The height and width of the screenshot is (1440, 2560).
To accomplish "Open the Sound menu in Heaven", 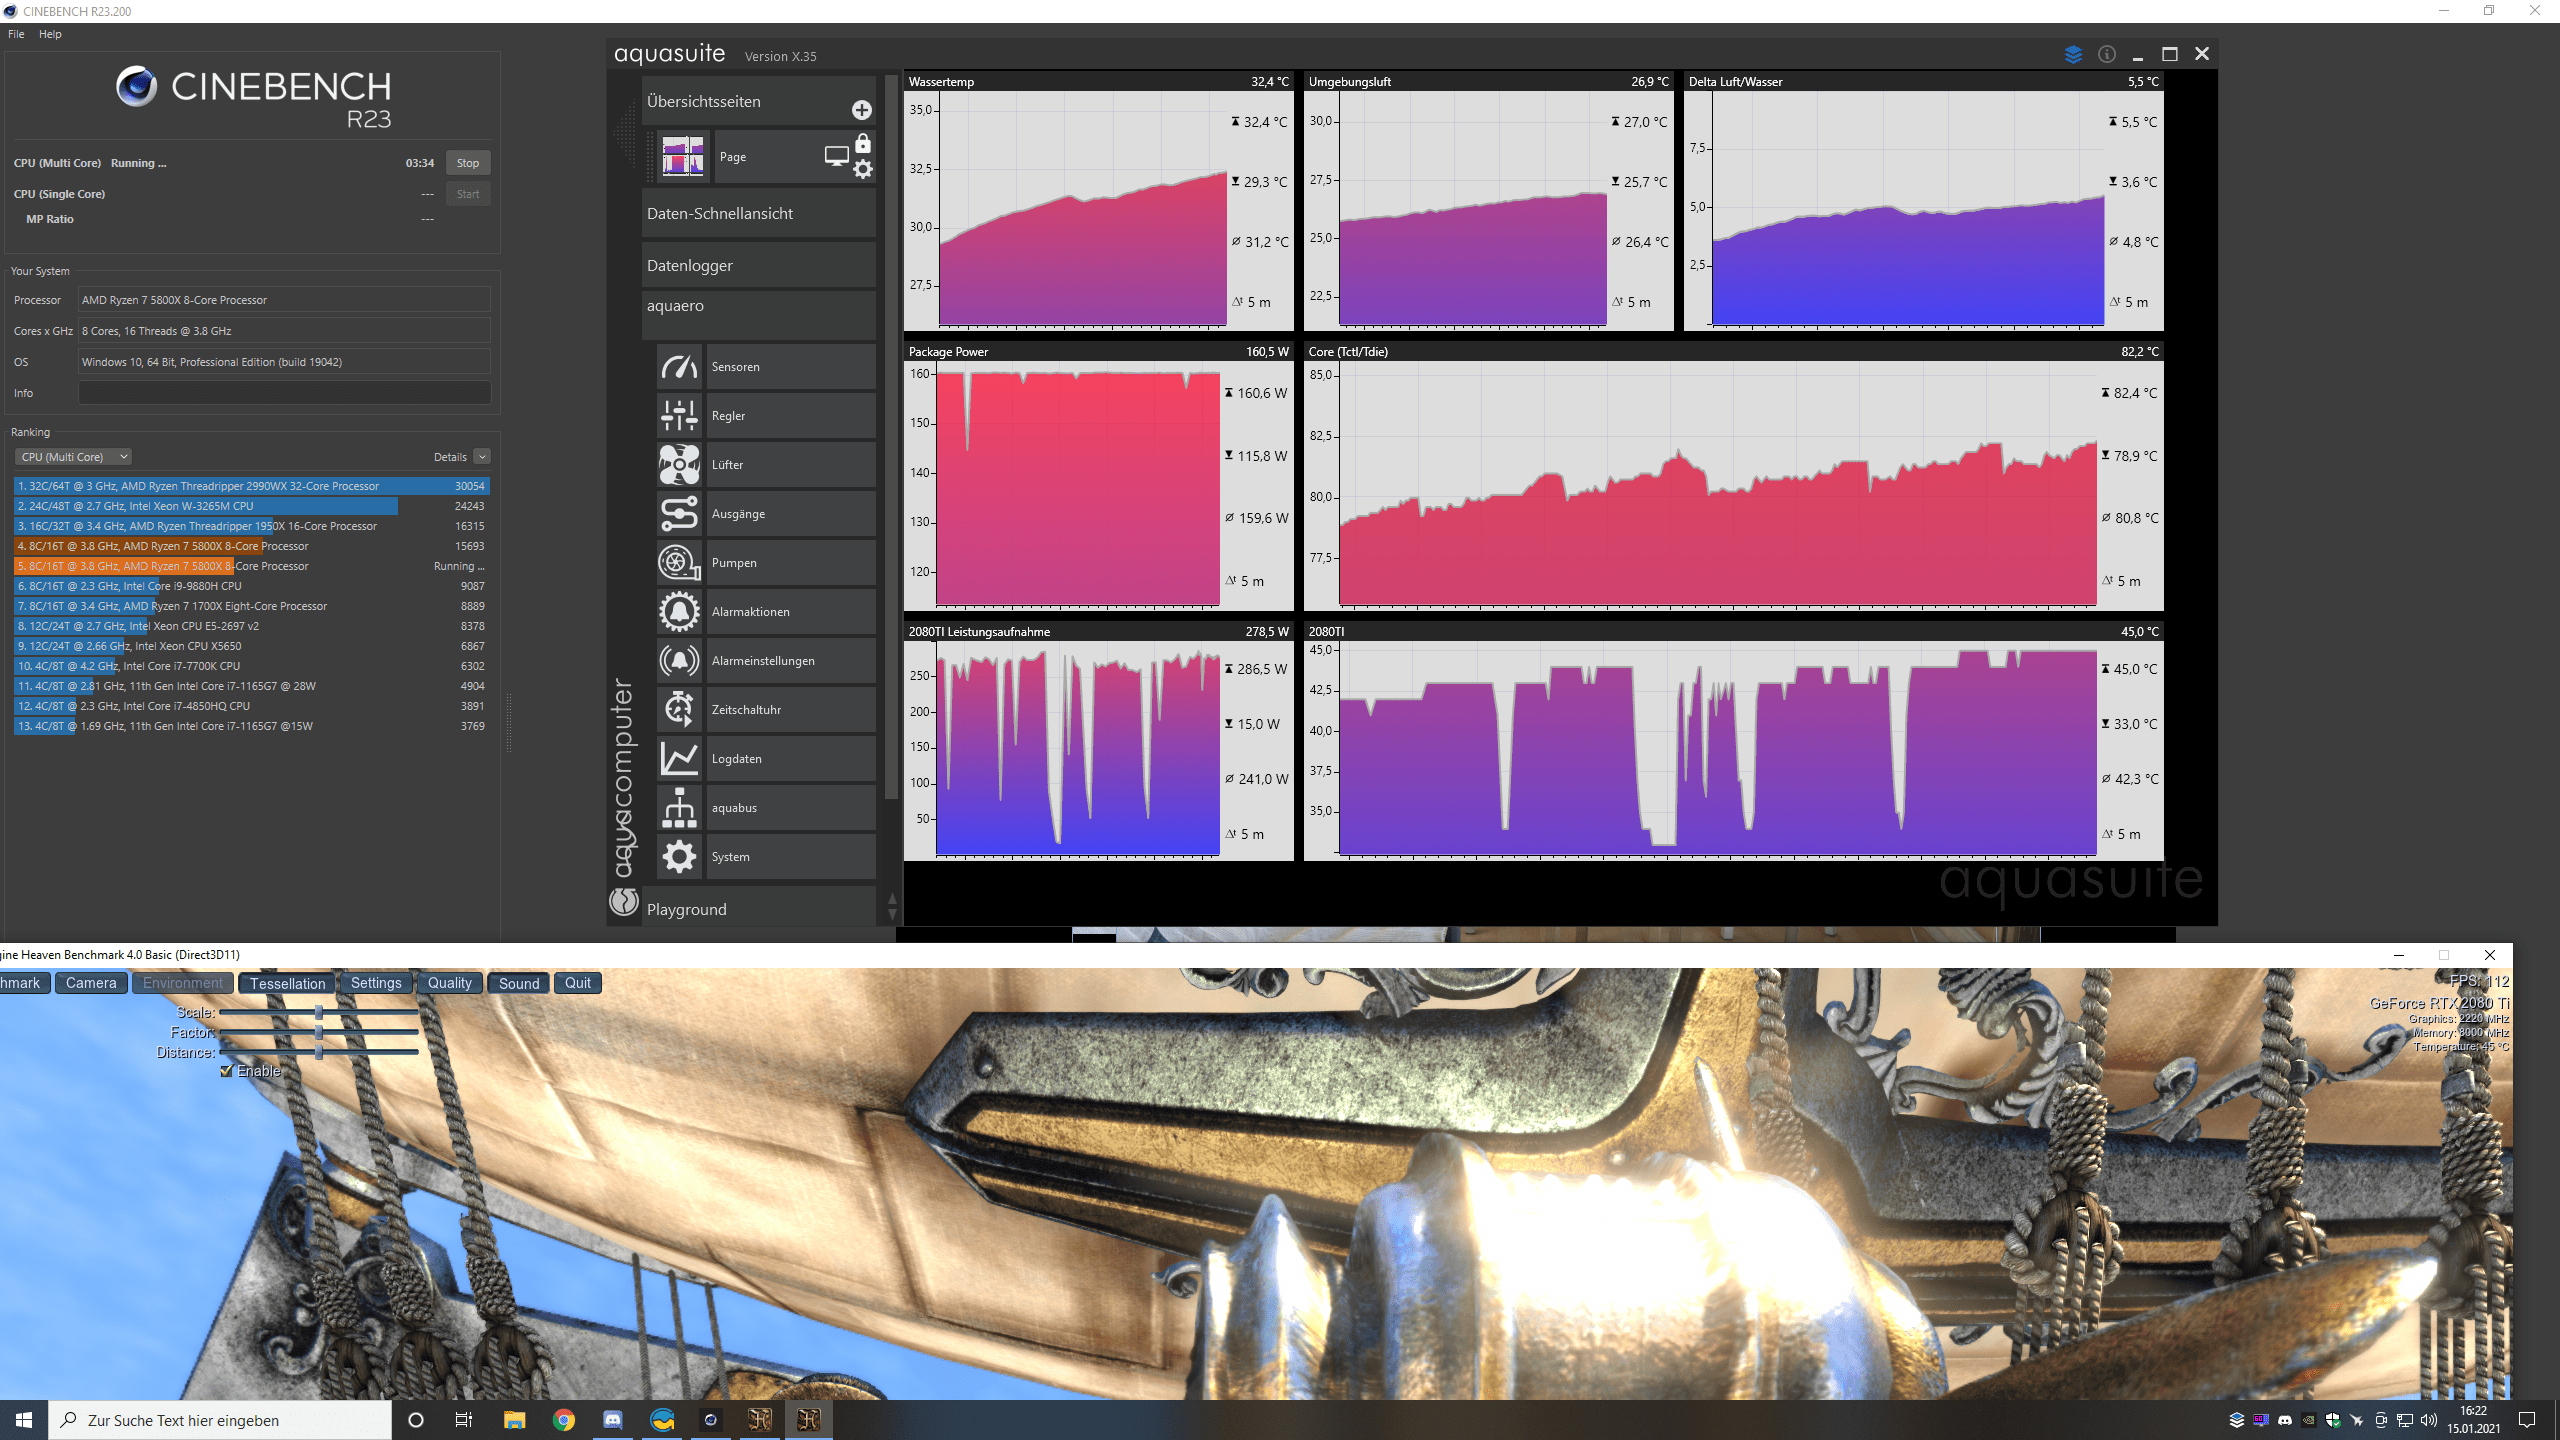I will coord(519,983).
